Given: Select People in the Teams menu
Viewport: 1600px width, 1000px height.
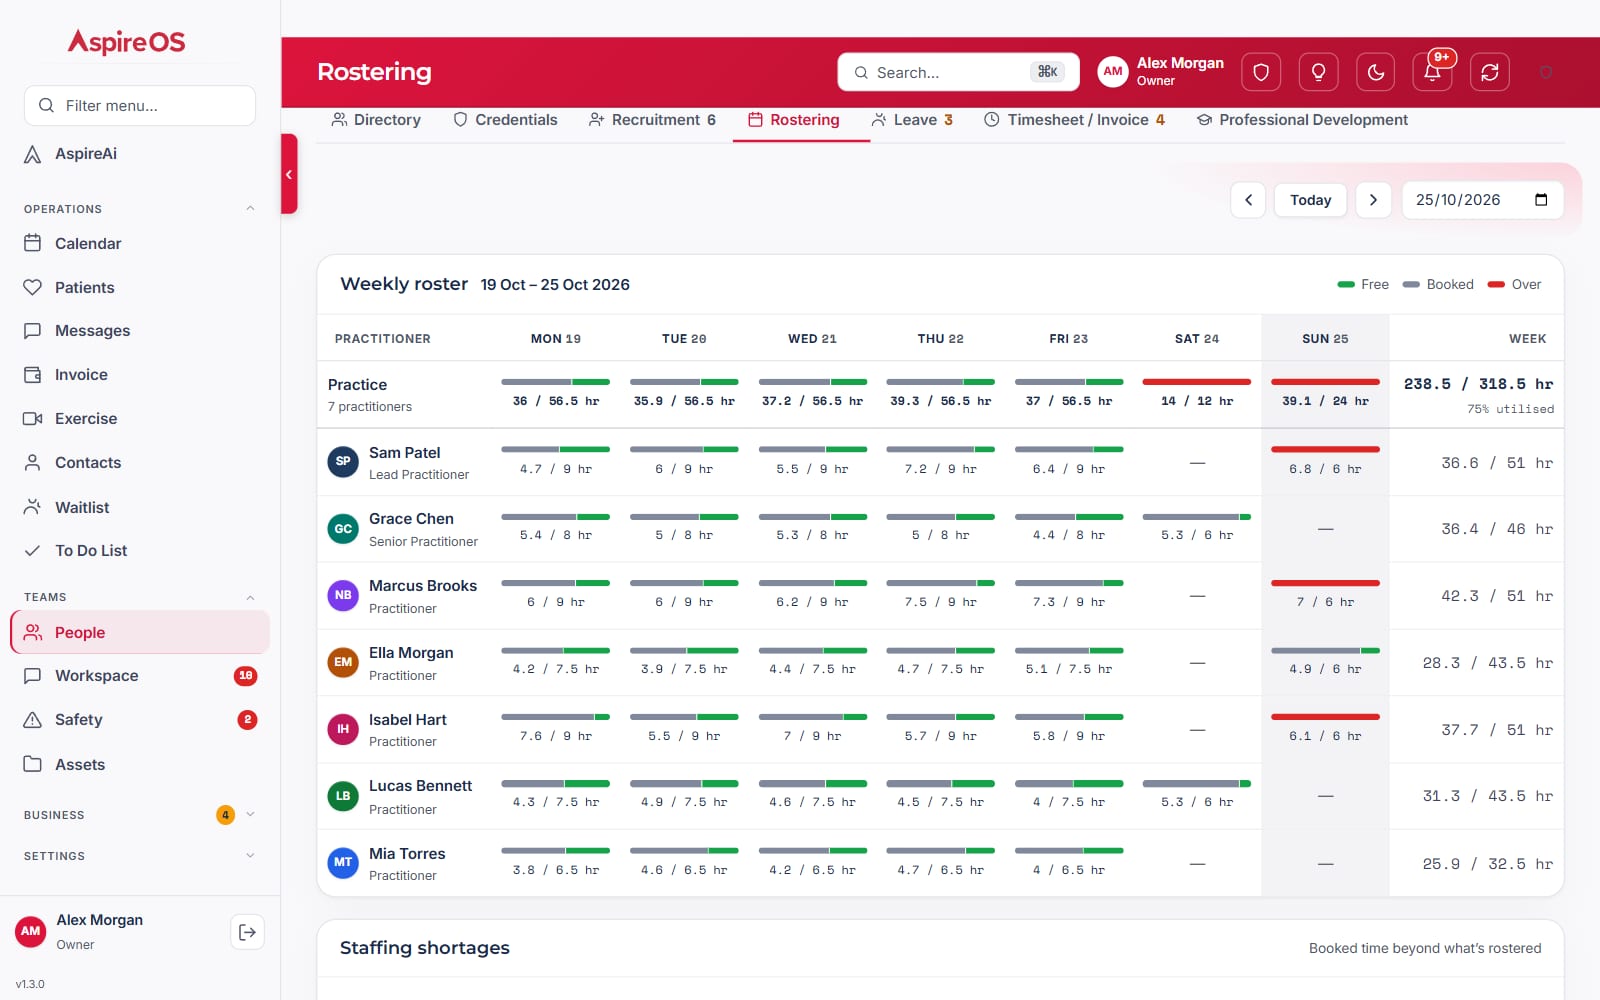Looking at the screenshot, I should [140, 632].
